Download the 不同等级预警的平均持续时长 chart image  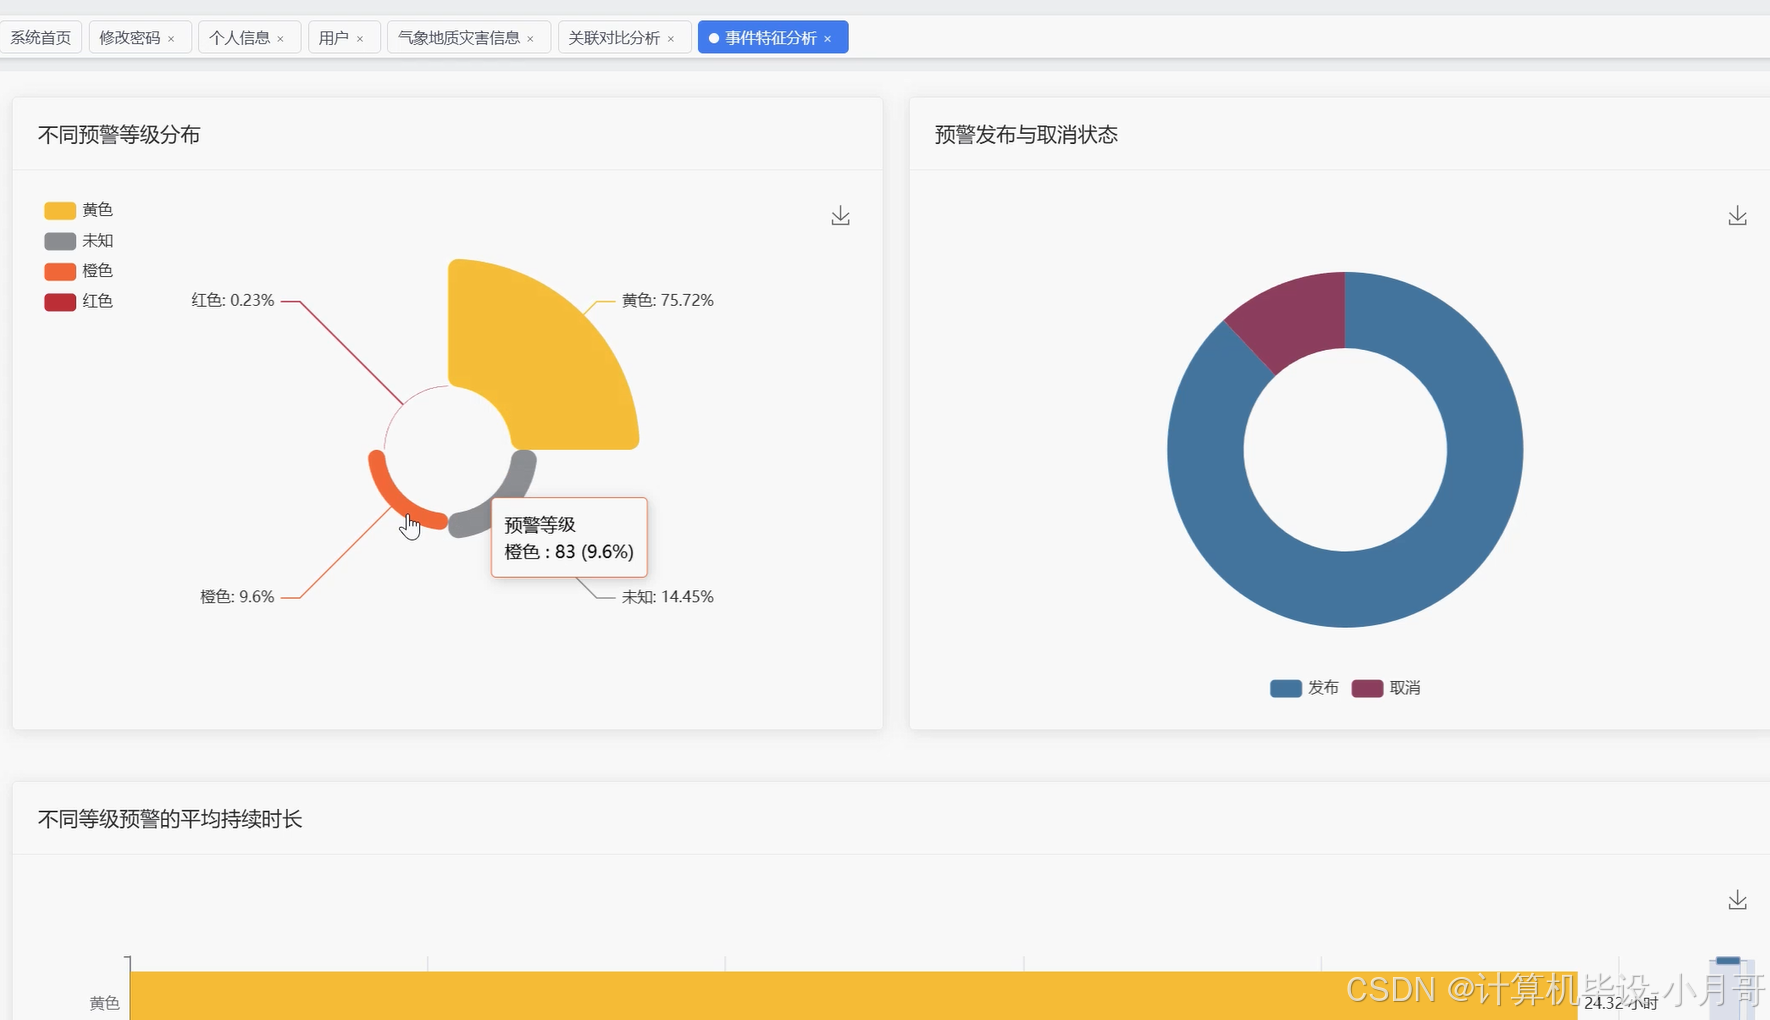(1737, 899)
